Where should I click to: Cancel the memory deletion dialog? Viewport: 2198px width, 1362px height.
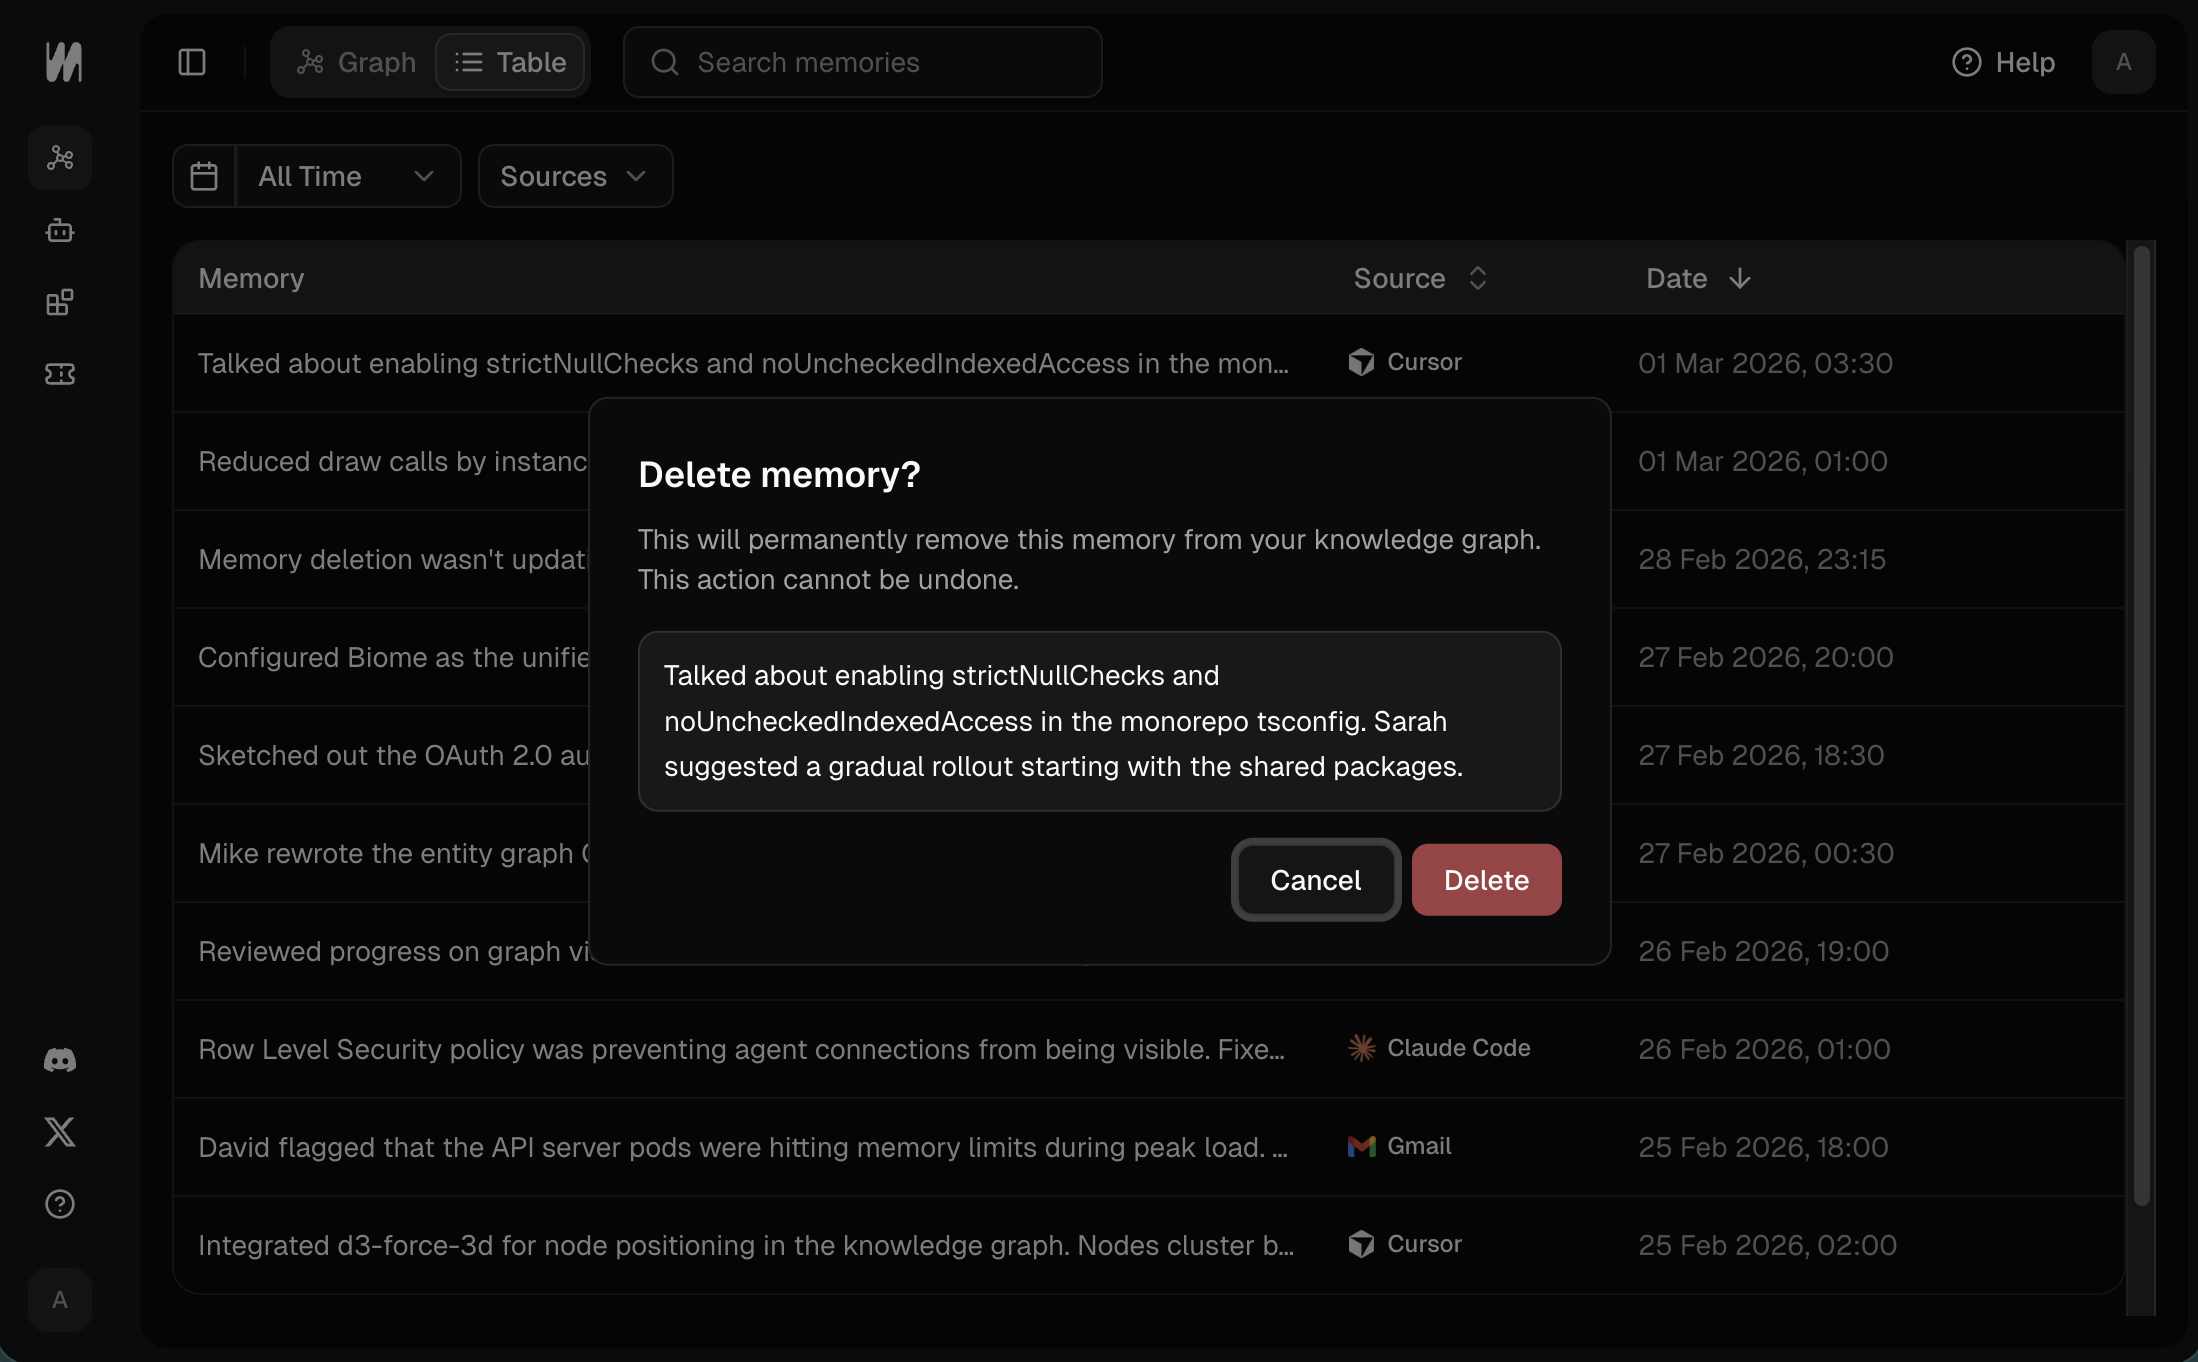click(1315, 880)
